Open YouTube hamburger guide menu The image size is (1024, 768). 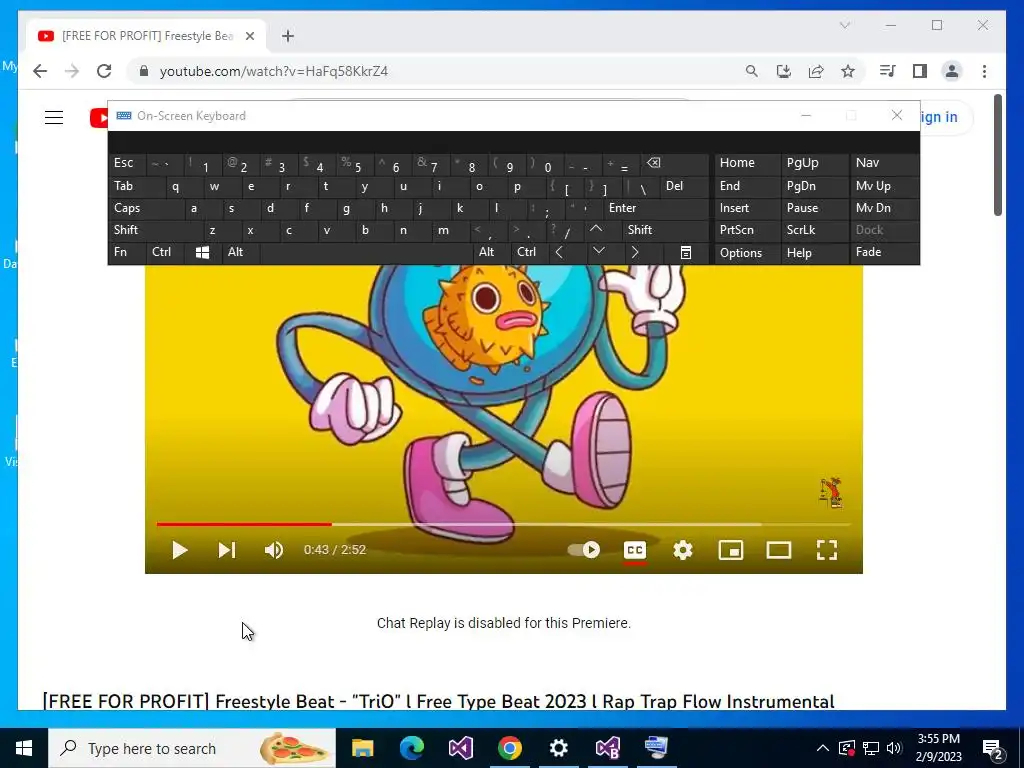point(54,118)
